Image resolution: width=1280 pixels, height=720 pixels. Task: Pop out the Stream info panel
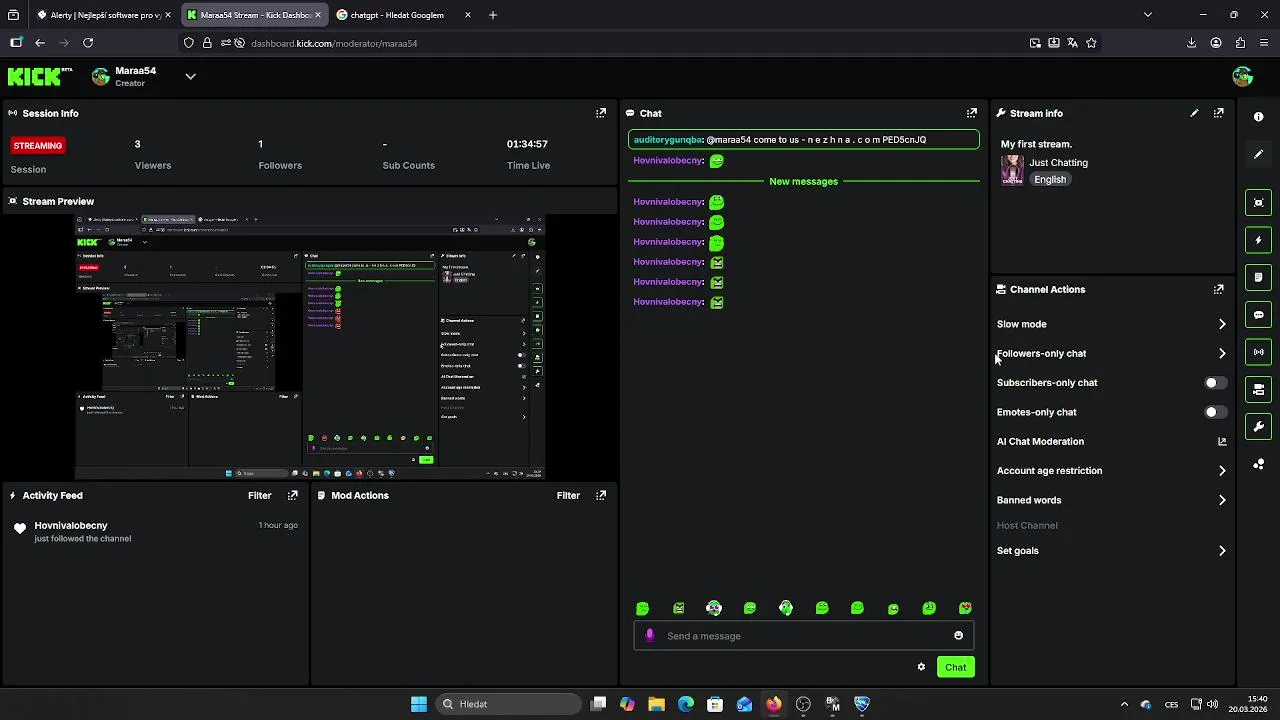(1218, 113)
